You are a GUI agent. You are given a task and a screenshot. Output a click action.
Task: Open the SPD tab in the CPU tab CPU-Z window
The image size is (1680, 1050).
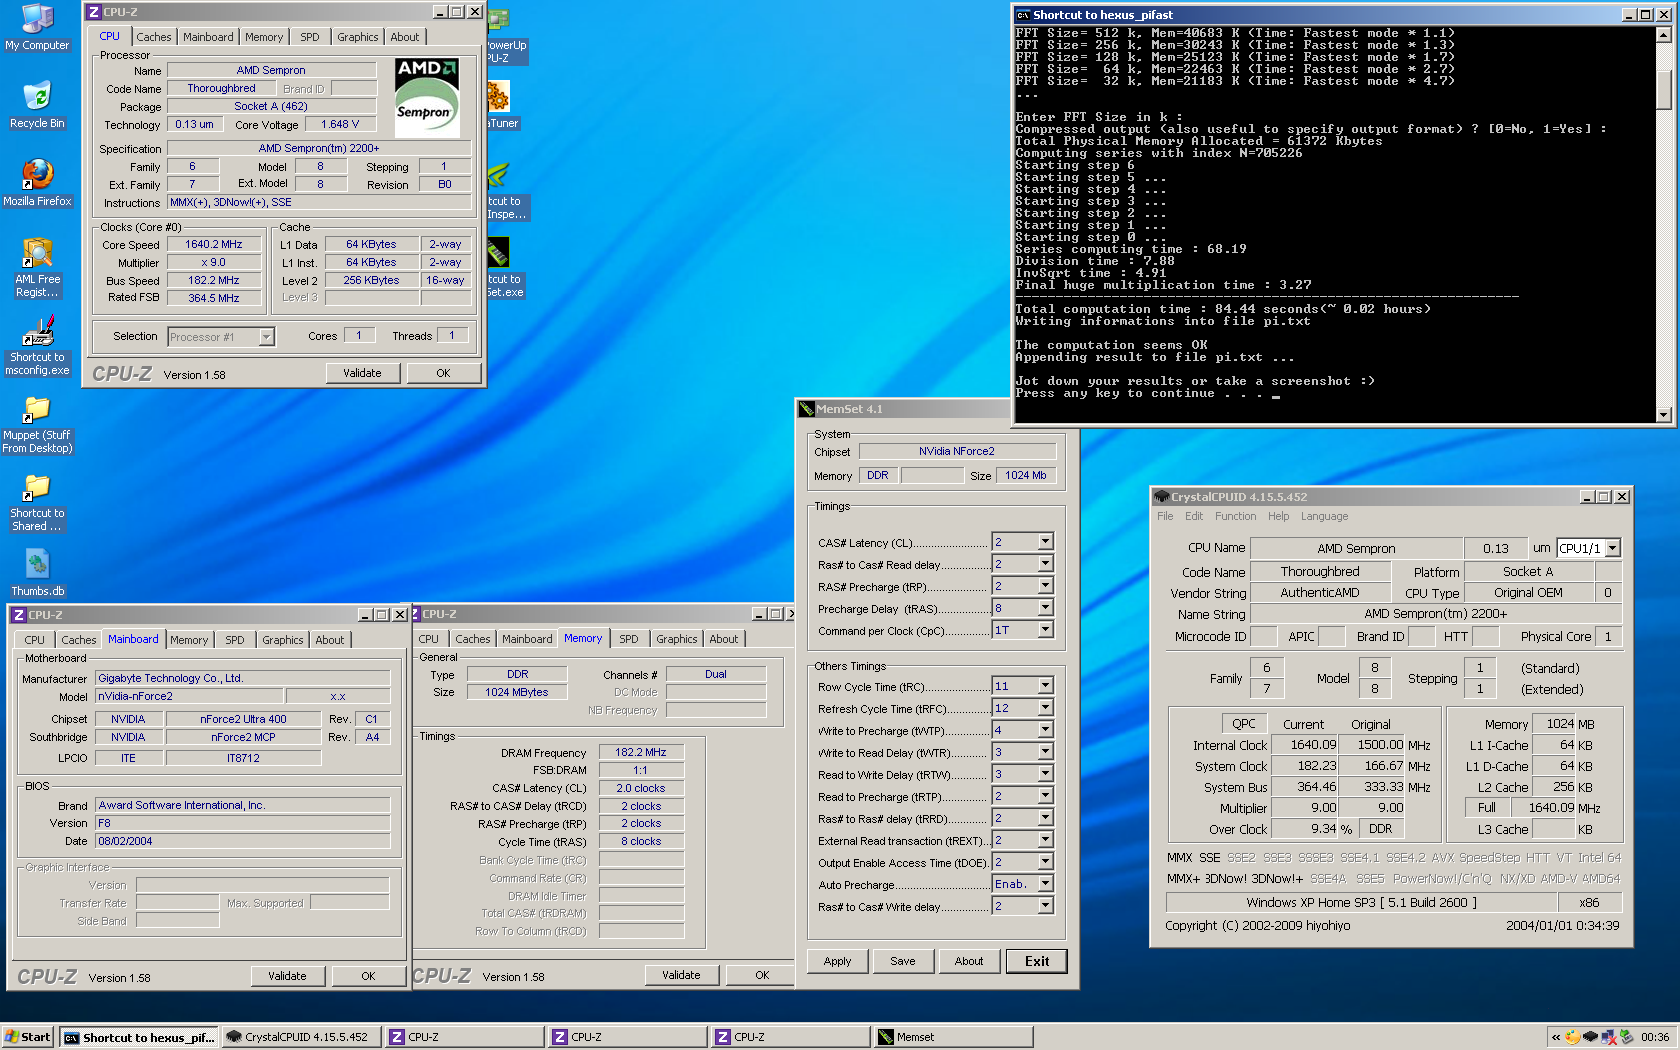310,37
